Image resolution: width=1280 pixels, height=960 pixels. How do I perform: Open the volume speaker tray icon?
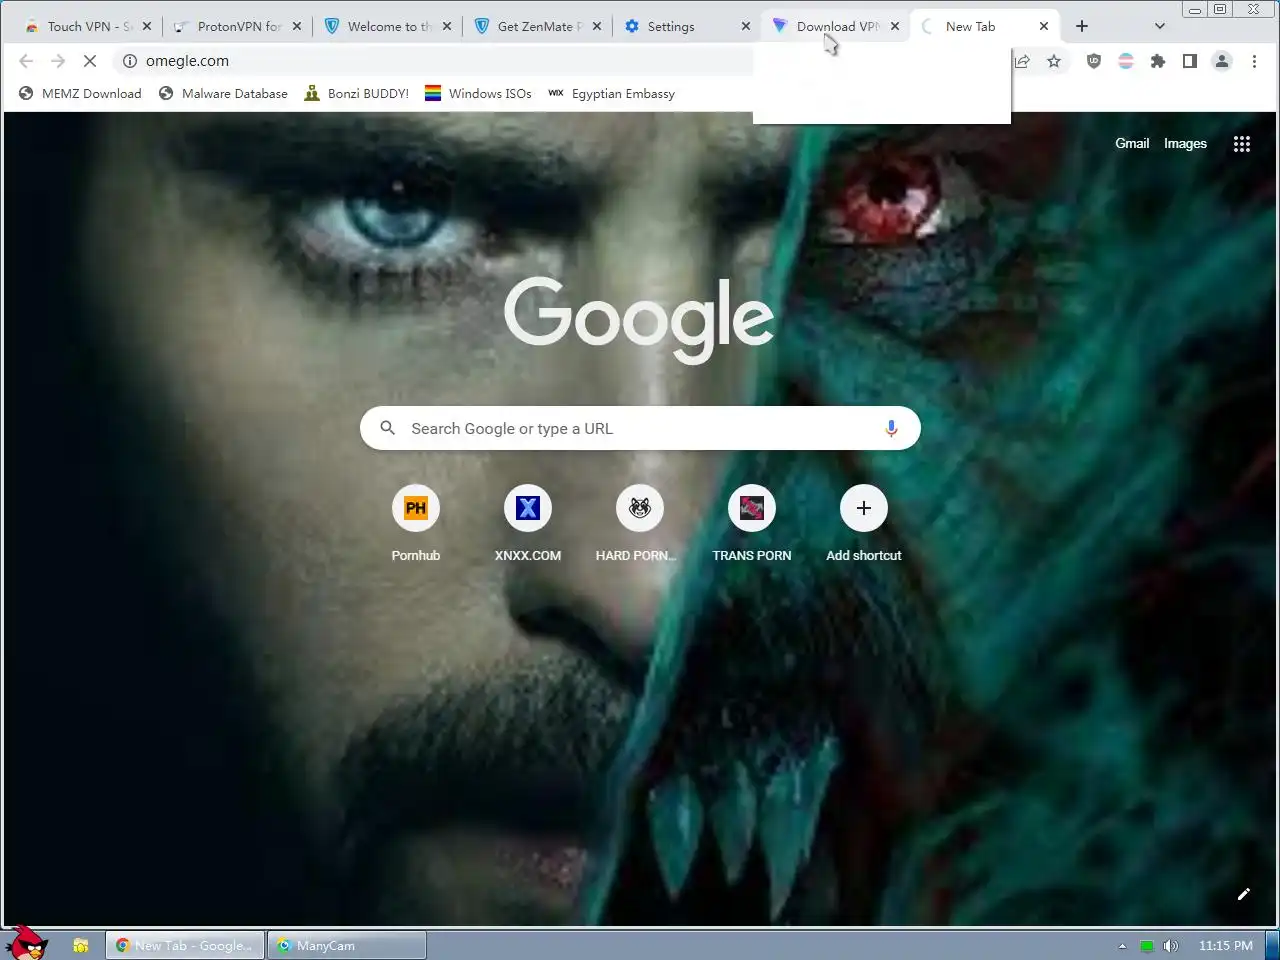pos(1171,946)
